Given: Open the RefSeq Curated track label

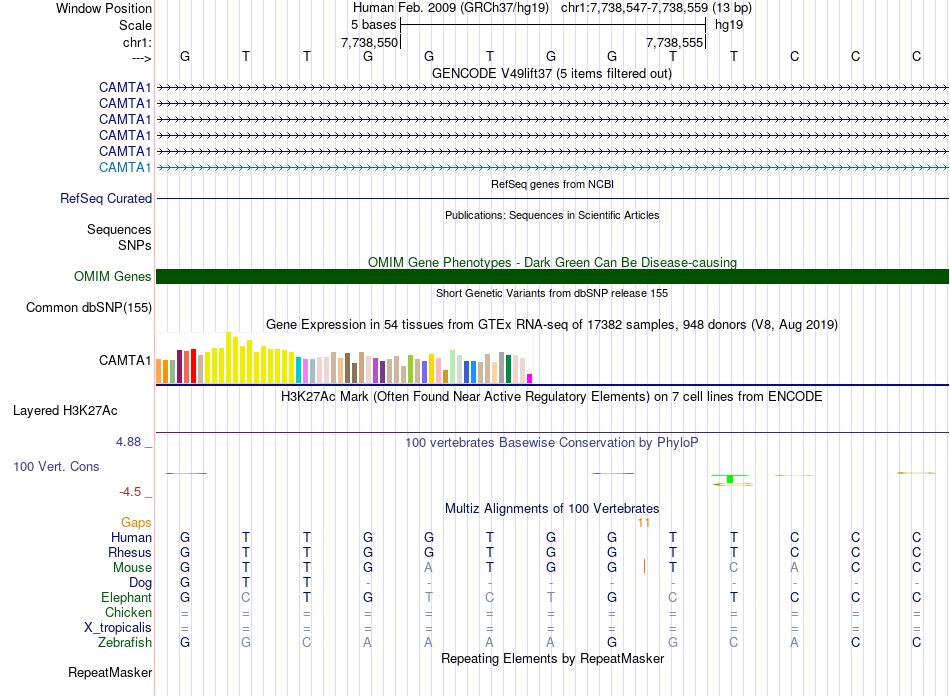Looking at the screenshot, I should pyautogui.click(x=105, y=199).
